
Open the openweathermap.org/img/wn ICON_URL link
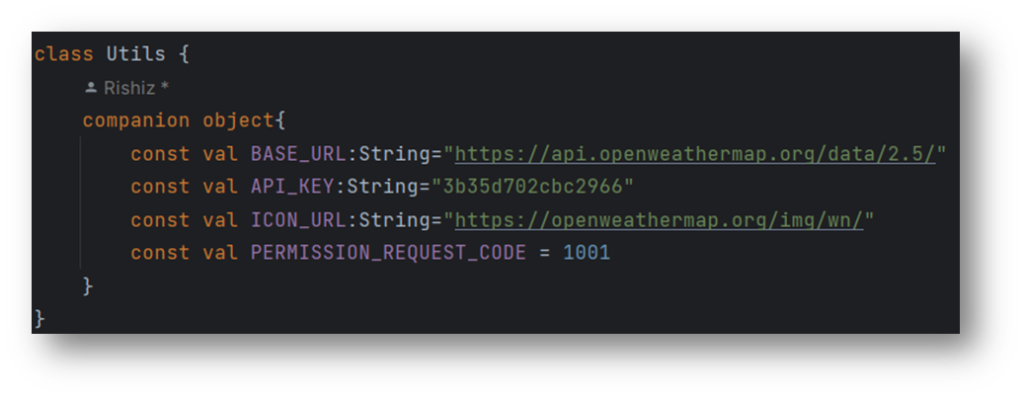(659, 220)
